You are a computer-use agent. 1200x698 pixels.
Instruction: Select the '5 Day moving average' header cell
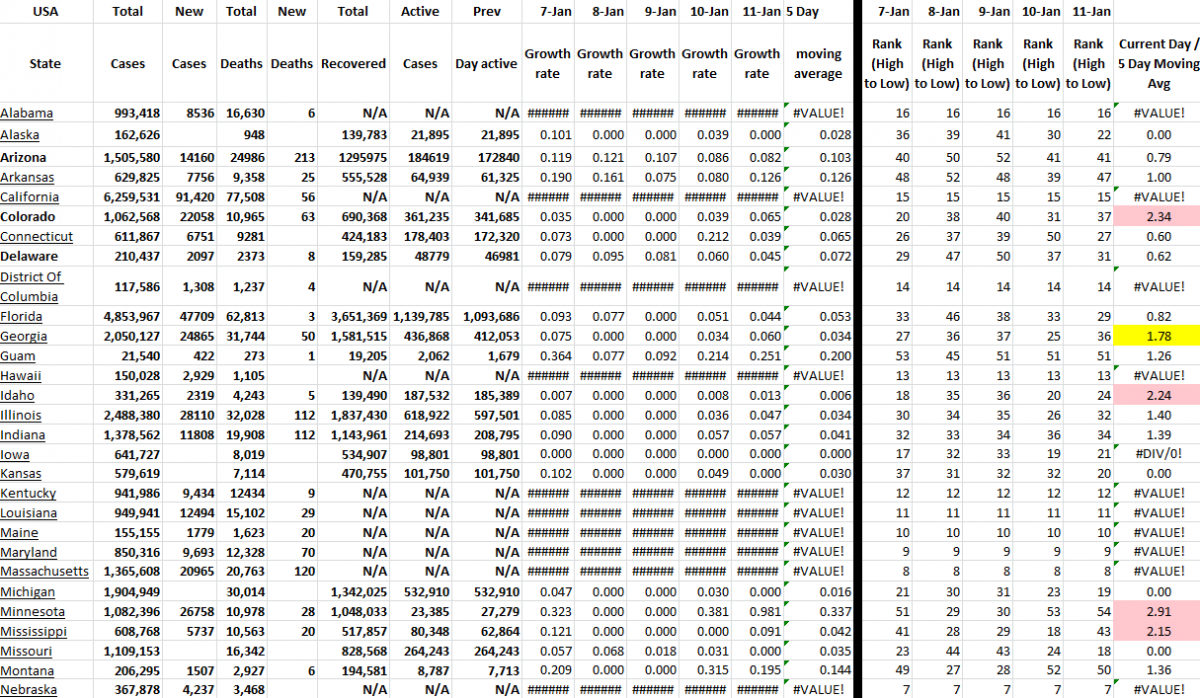818,63
